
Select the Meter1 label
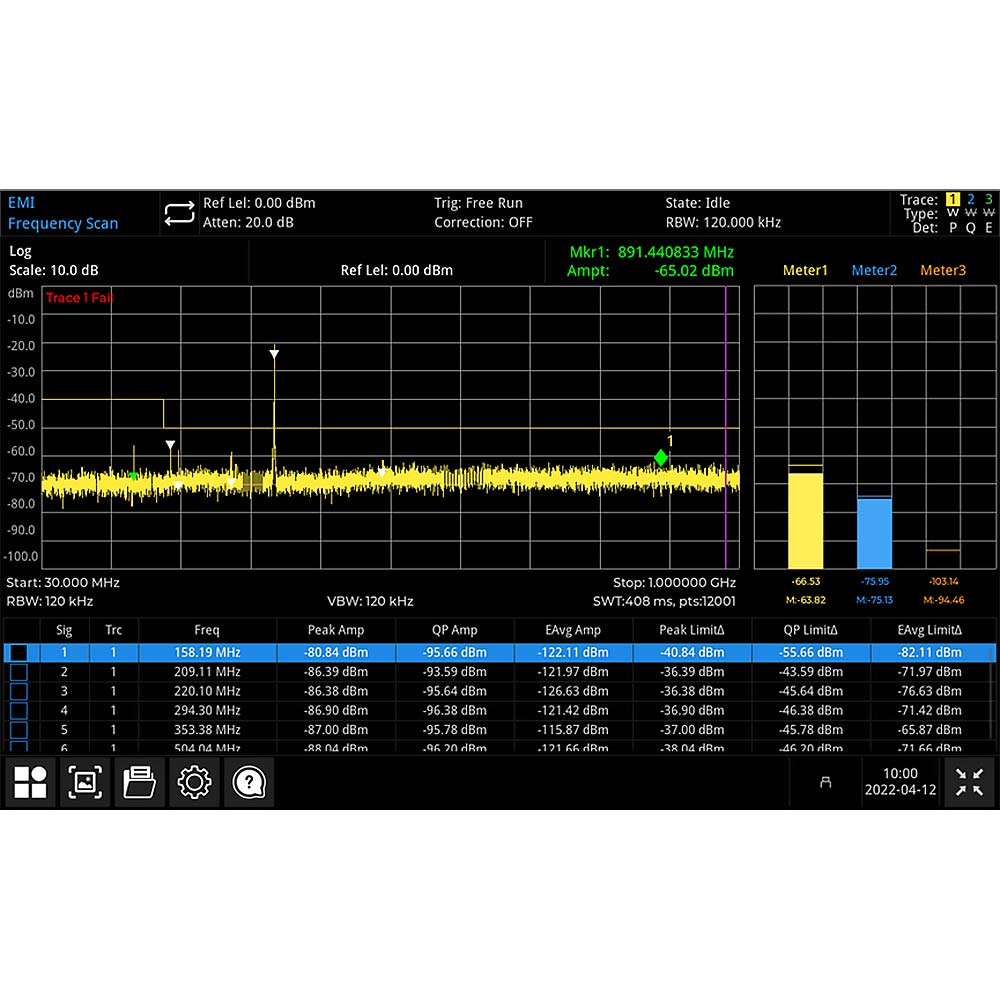tap(805, 270)
